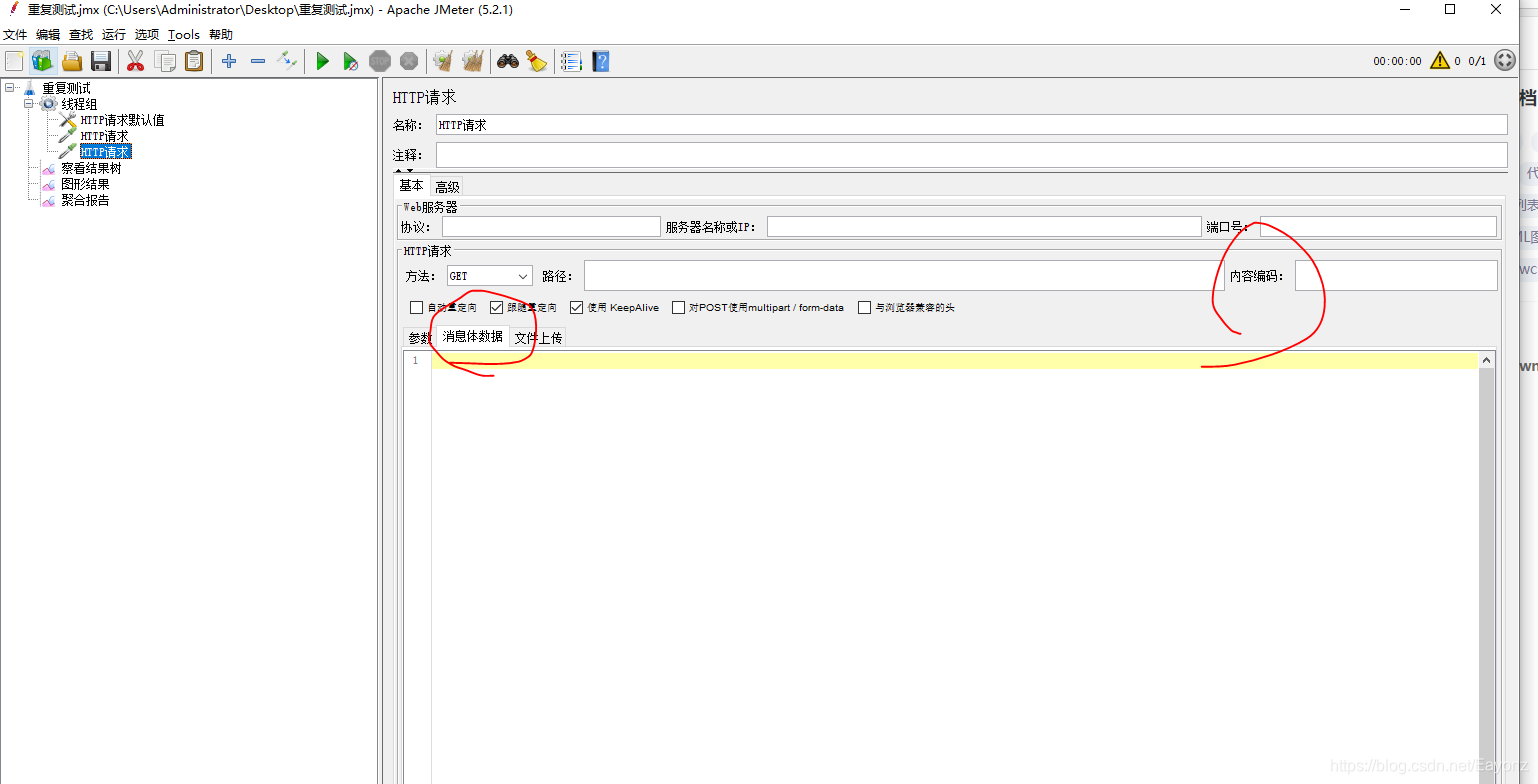Switch to the 参数 tab
Viewport: 1538px width, 784px height.
[x=419, y=338]
